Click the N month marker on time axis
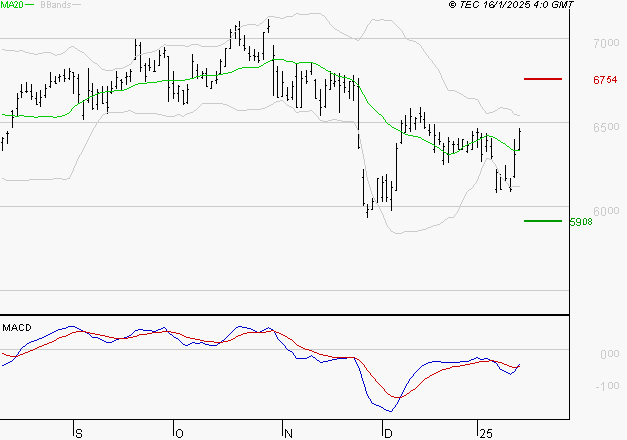The height and width of the screenshot is (440, 627). click(x=288, y=434)
